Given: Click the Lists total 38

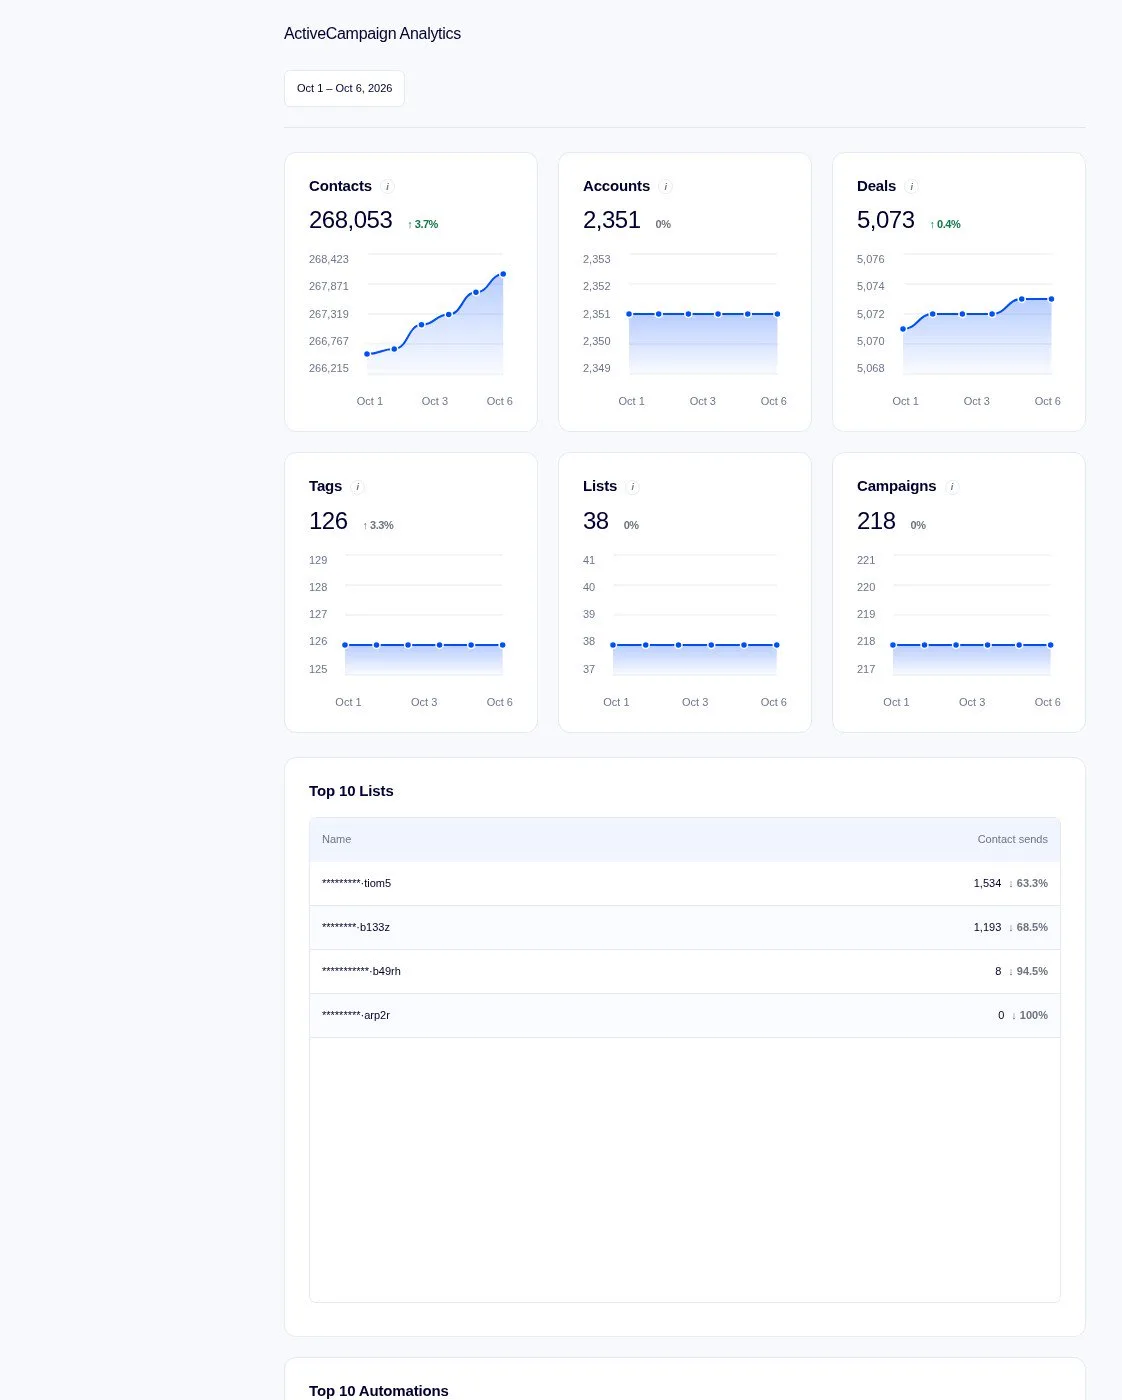Looking at the screenshot, I should [596, 521].
